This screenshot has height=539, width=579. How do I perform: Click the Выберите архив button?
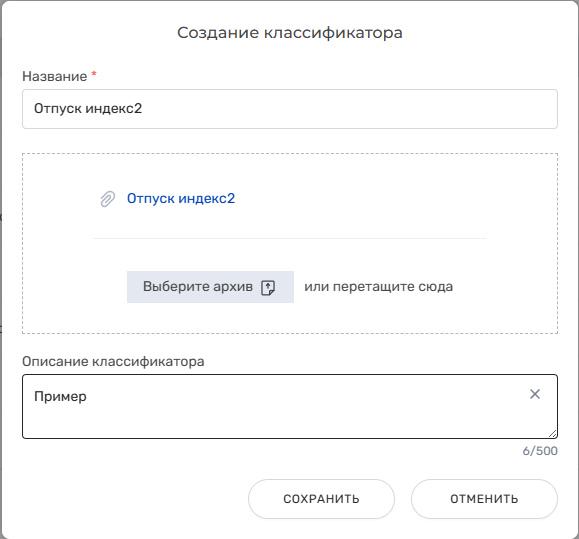(x=210, y=287)
